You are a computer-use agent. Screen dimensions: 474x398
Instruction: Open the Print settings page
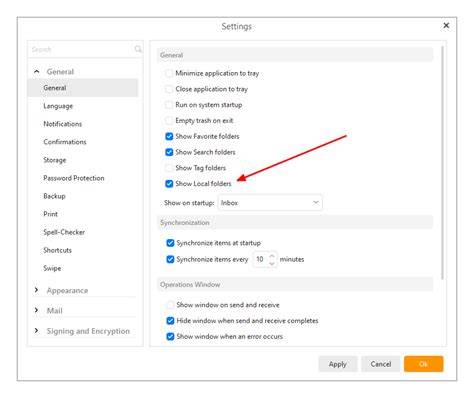click(x=50, y=214)
